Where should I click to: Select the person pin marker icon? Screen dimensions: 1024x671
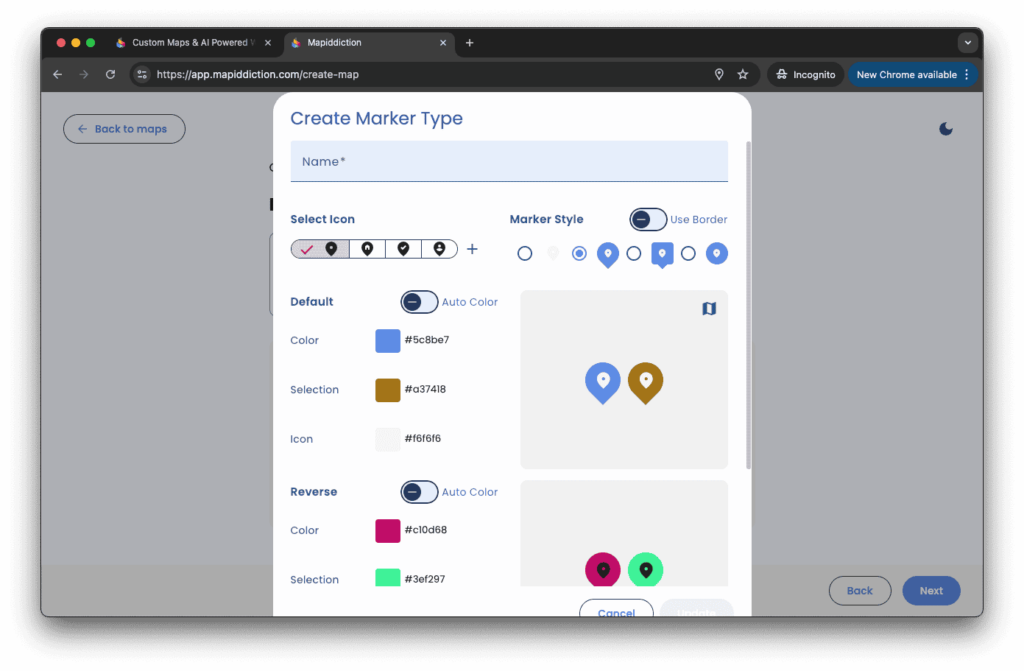click(x=439, y=249)
